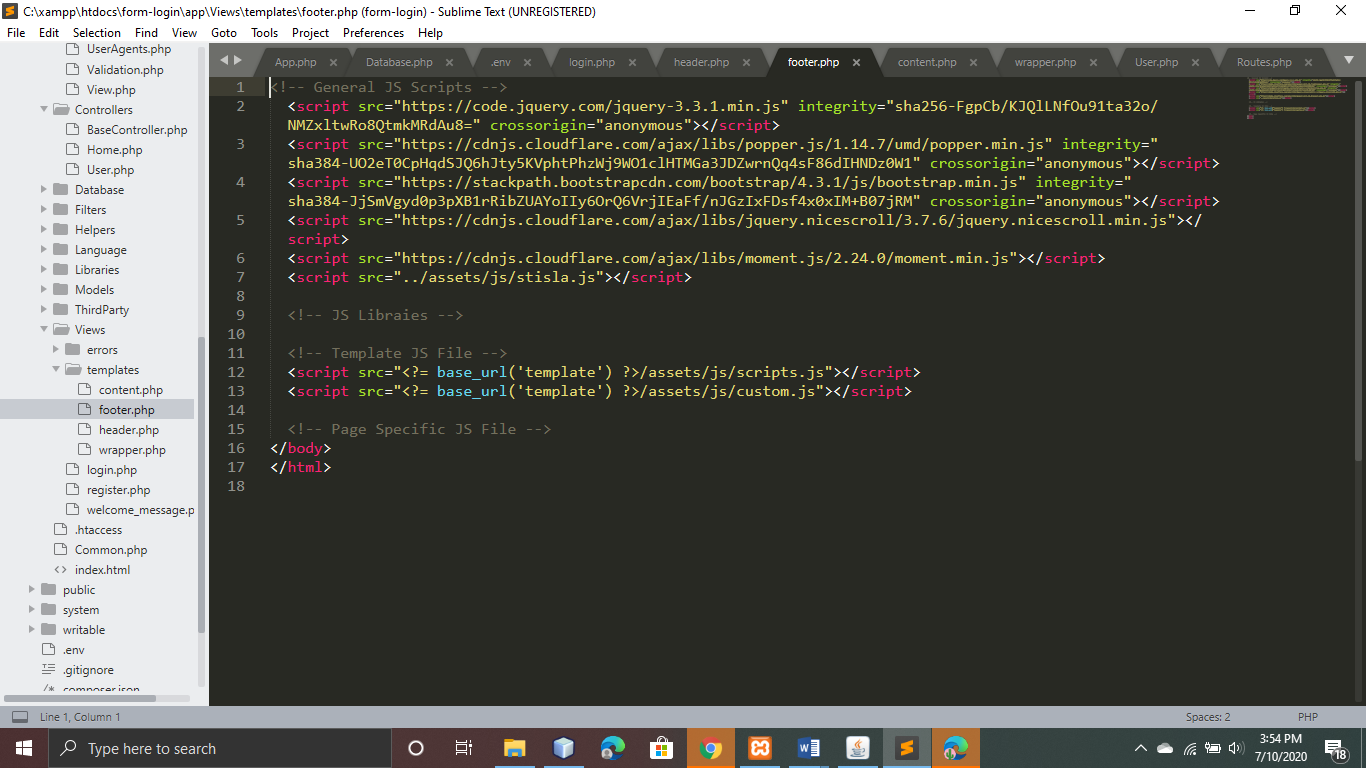
Task: Change indentation via Spaces: 2
Action: tap(1208, 717)
